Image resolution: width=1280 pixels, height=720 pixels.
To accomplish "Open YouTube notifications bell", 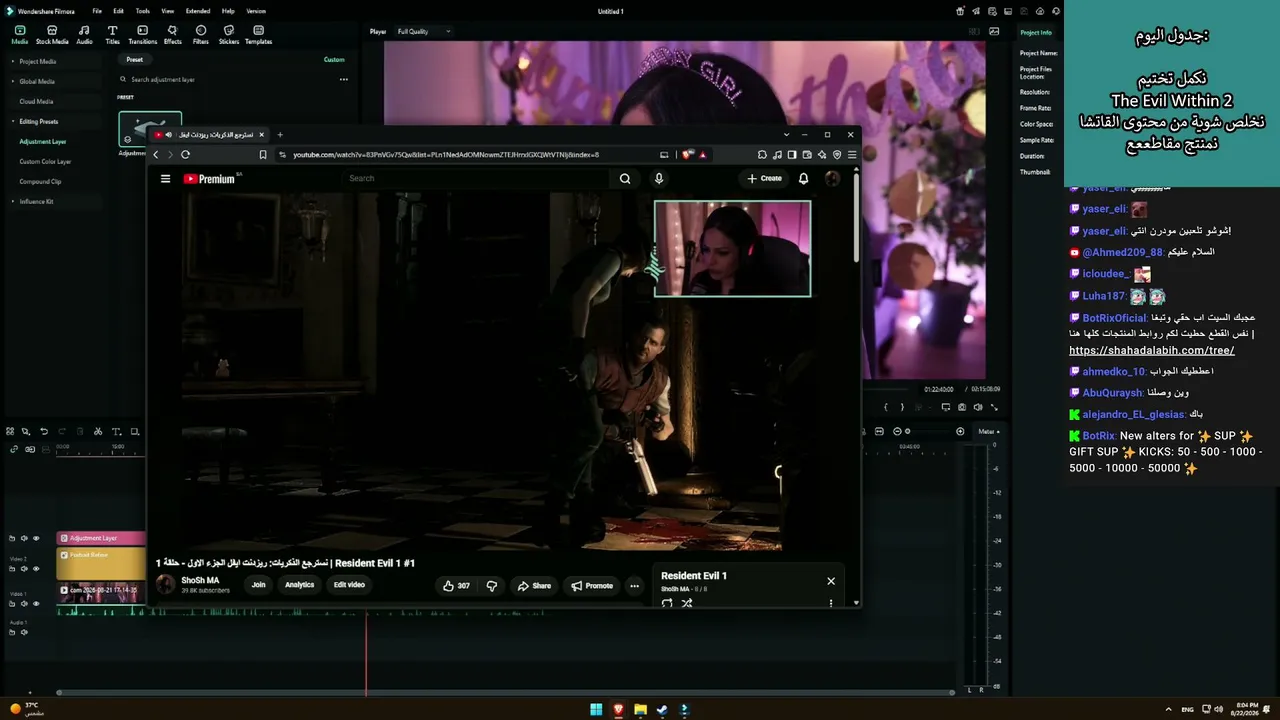I will pyautogui.click(x=803, y=179).
